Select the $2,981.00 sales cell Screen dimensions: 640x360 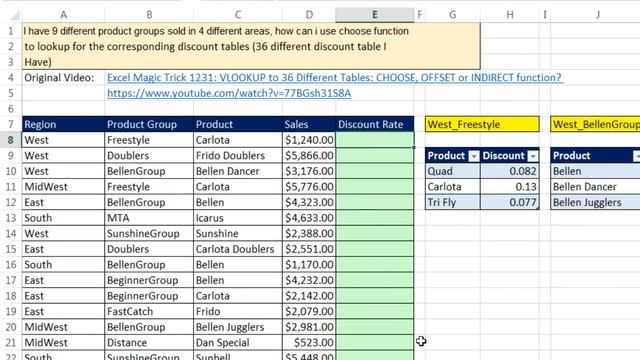click(x=309, y=327)
